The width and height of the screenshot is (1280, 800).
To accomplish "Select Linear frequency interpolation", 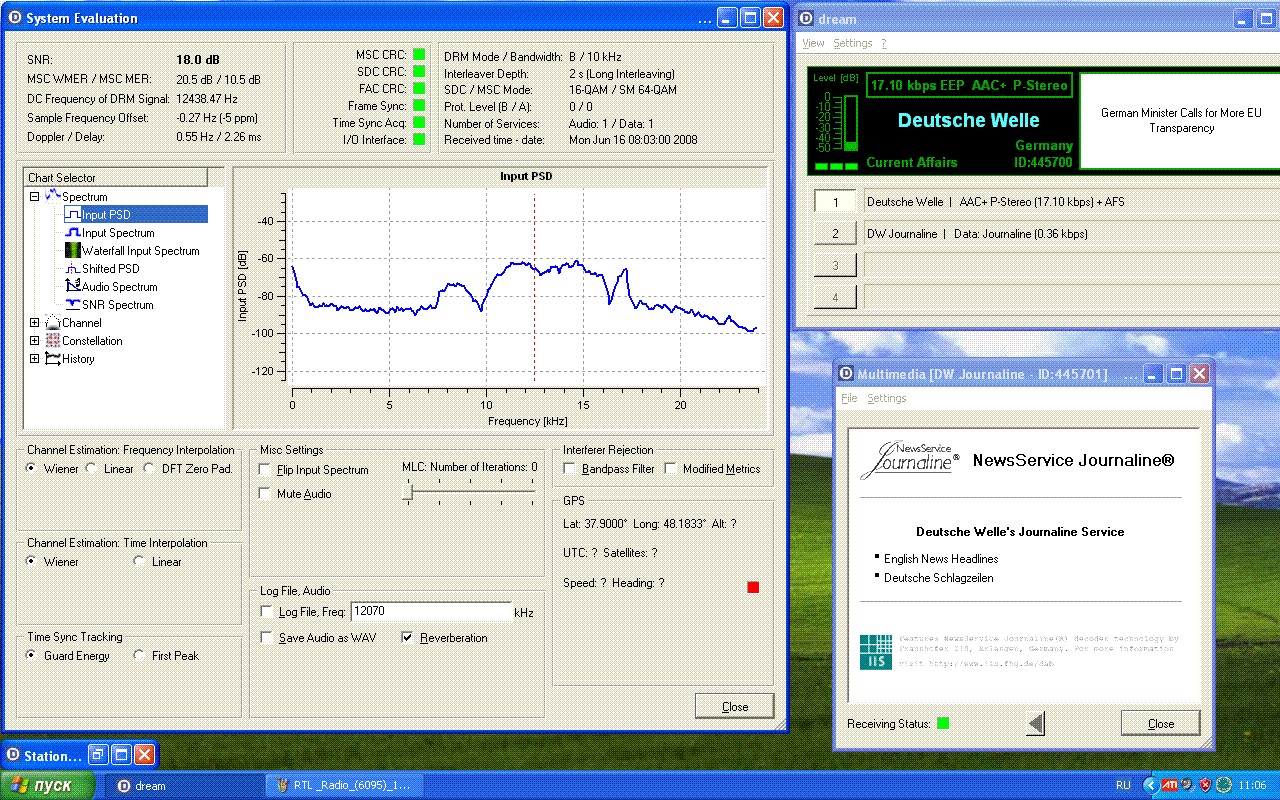I will pyautogui.click(x=92, y=468).
